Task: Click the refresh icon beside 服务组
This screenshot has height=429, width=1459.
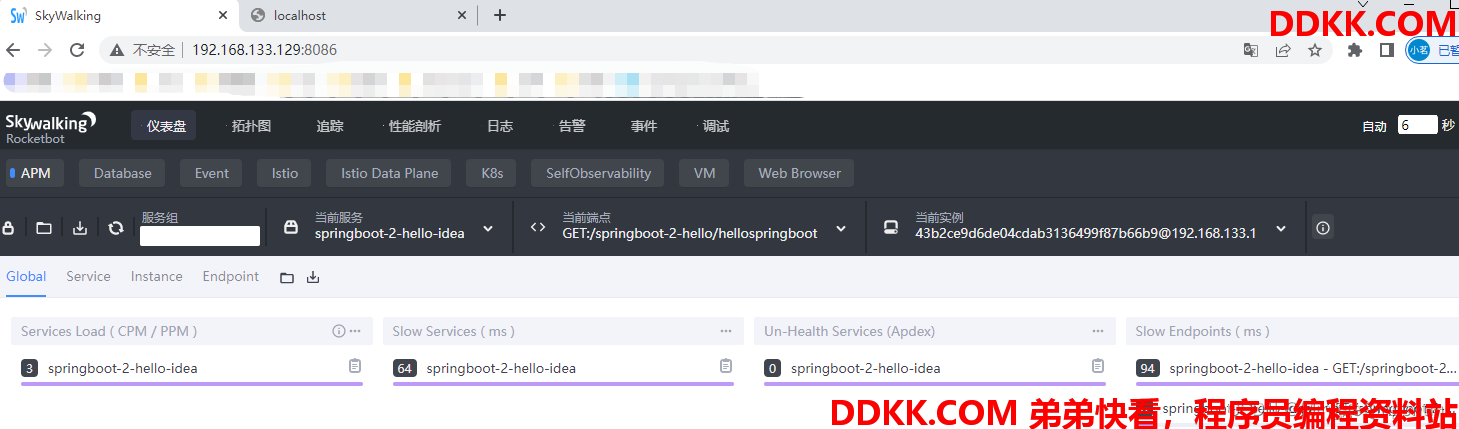Action: pos(116,228)
